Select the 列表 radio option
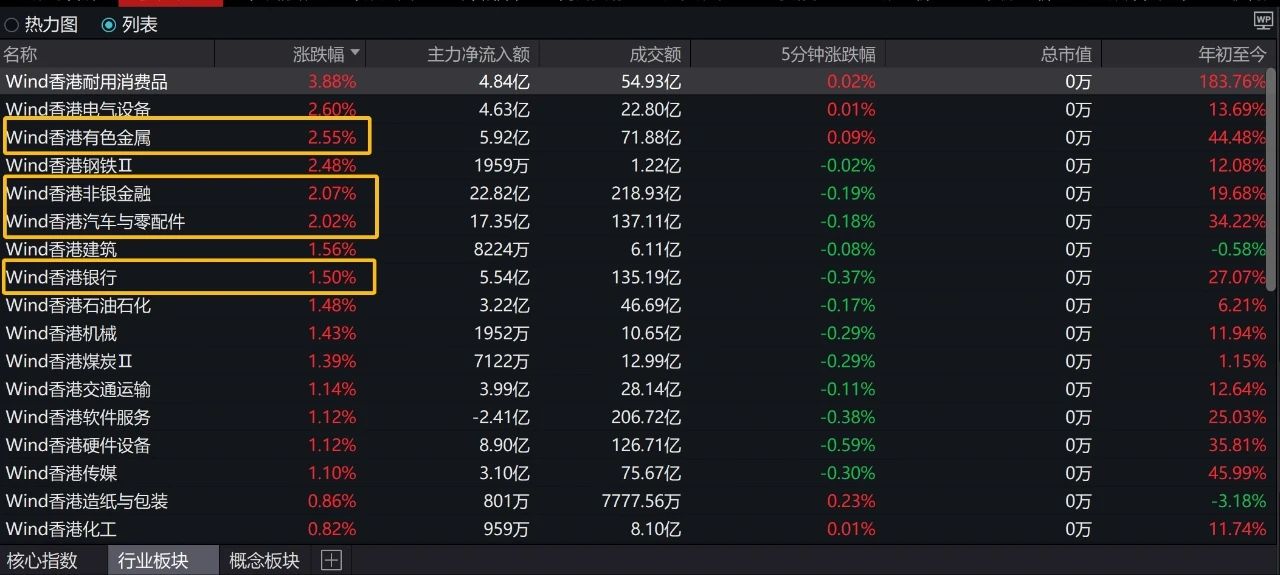Viewport: 1280px width, 575px height. (130, 24)
